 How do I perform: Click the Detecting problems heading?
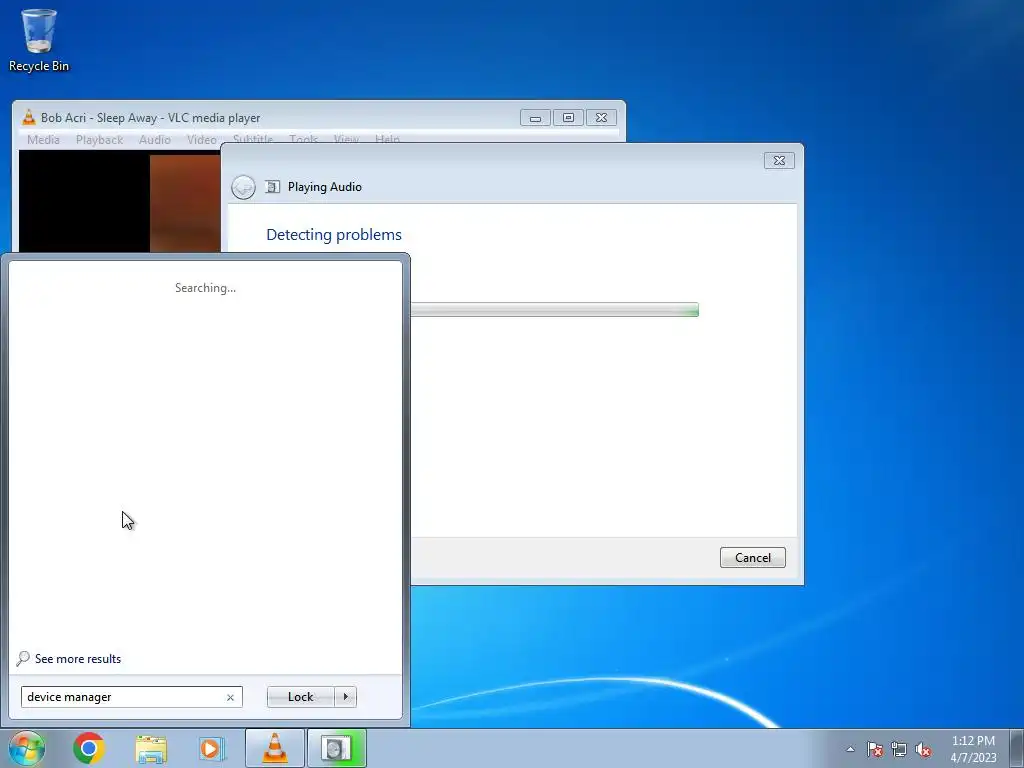coord(334,235)
